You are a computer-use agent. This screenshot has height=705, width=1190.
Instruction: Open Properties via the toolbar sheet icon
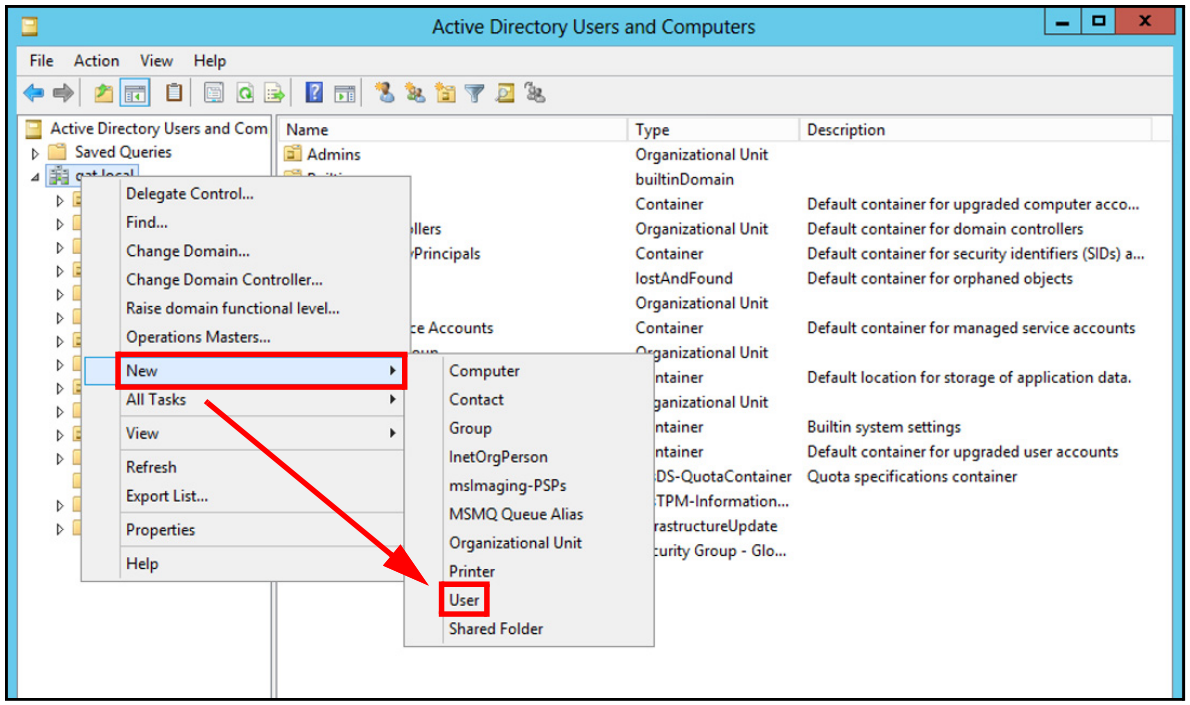[213, 93]
